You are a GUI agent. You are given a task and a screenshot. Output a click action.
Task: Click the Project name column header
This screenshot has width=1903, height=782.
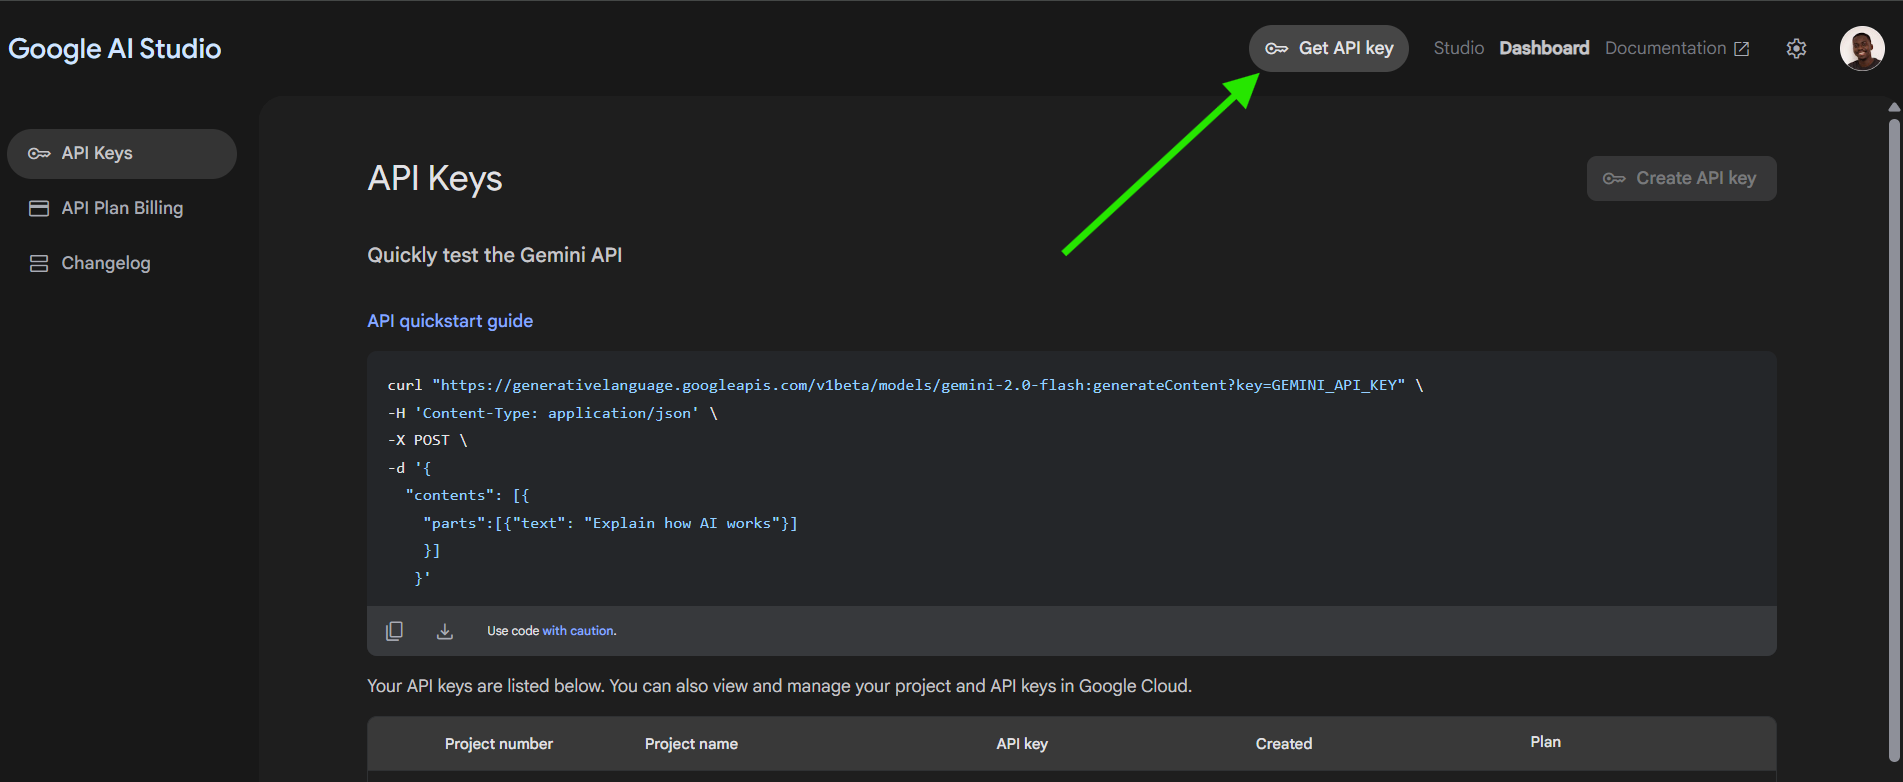coord(691,744)
